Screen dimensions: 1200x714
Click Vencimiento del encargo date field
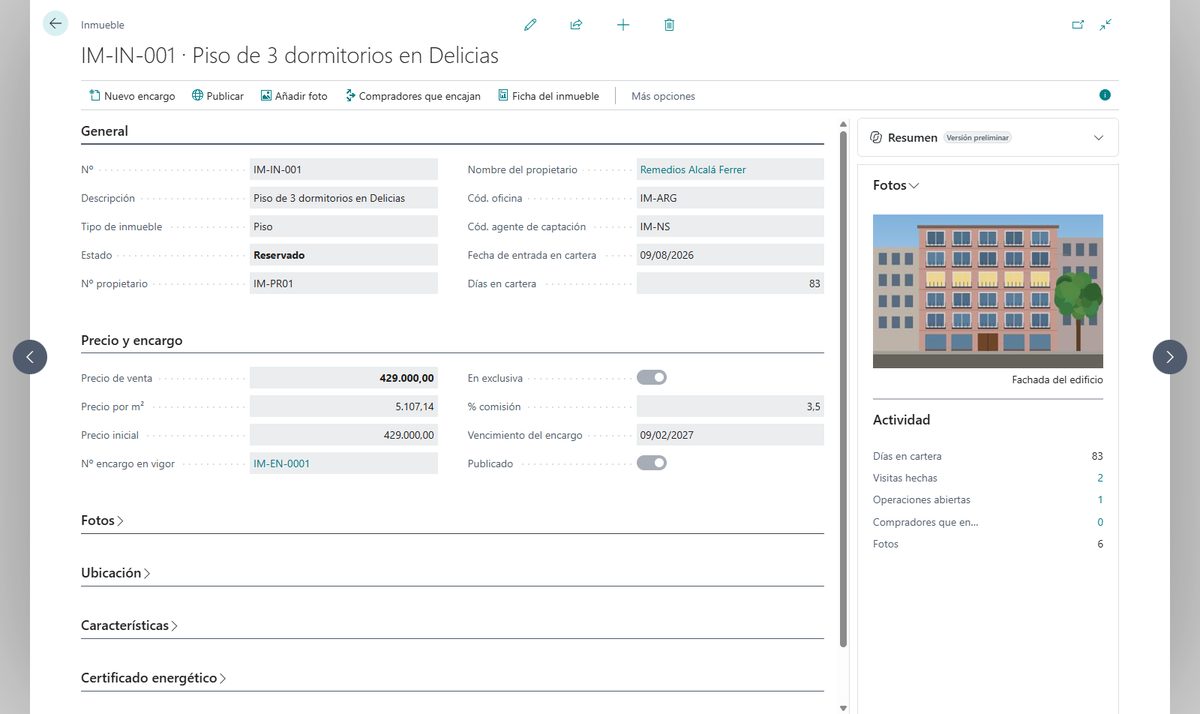click(730, 435)
